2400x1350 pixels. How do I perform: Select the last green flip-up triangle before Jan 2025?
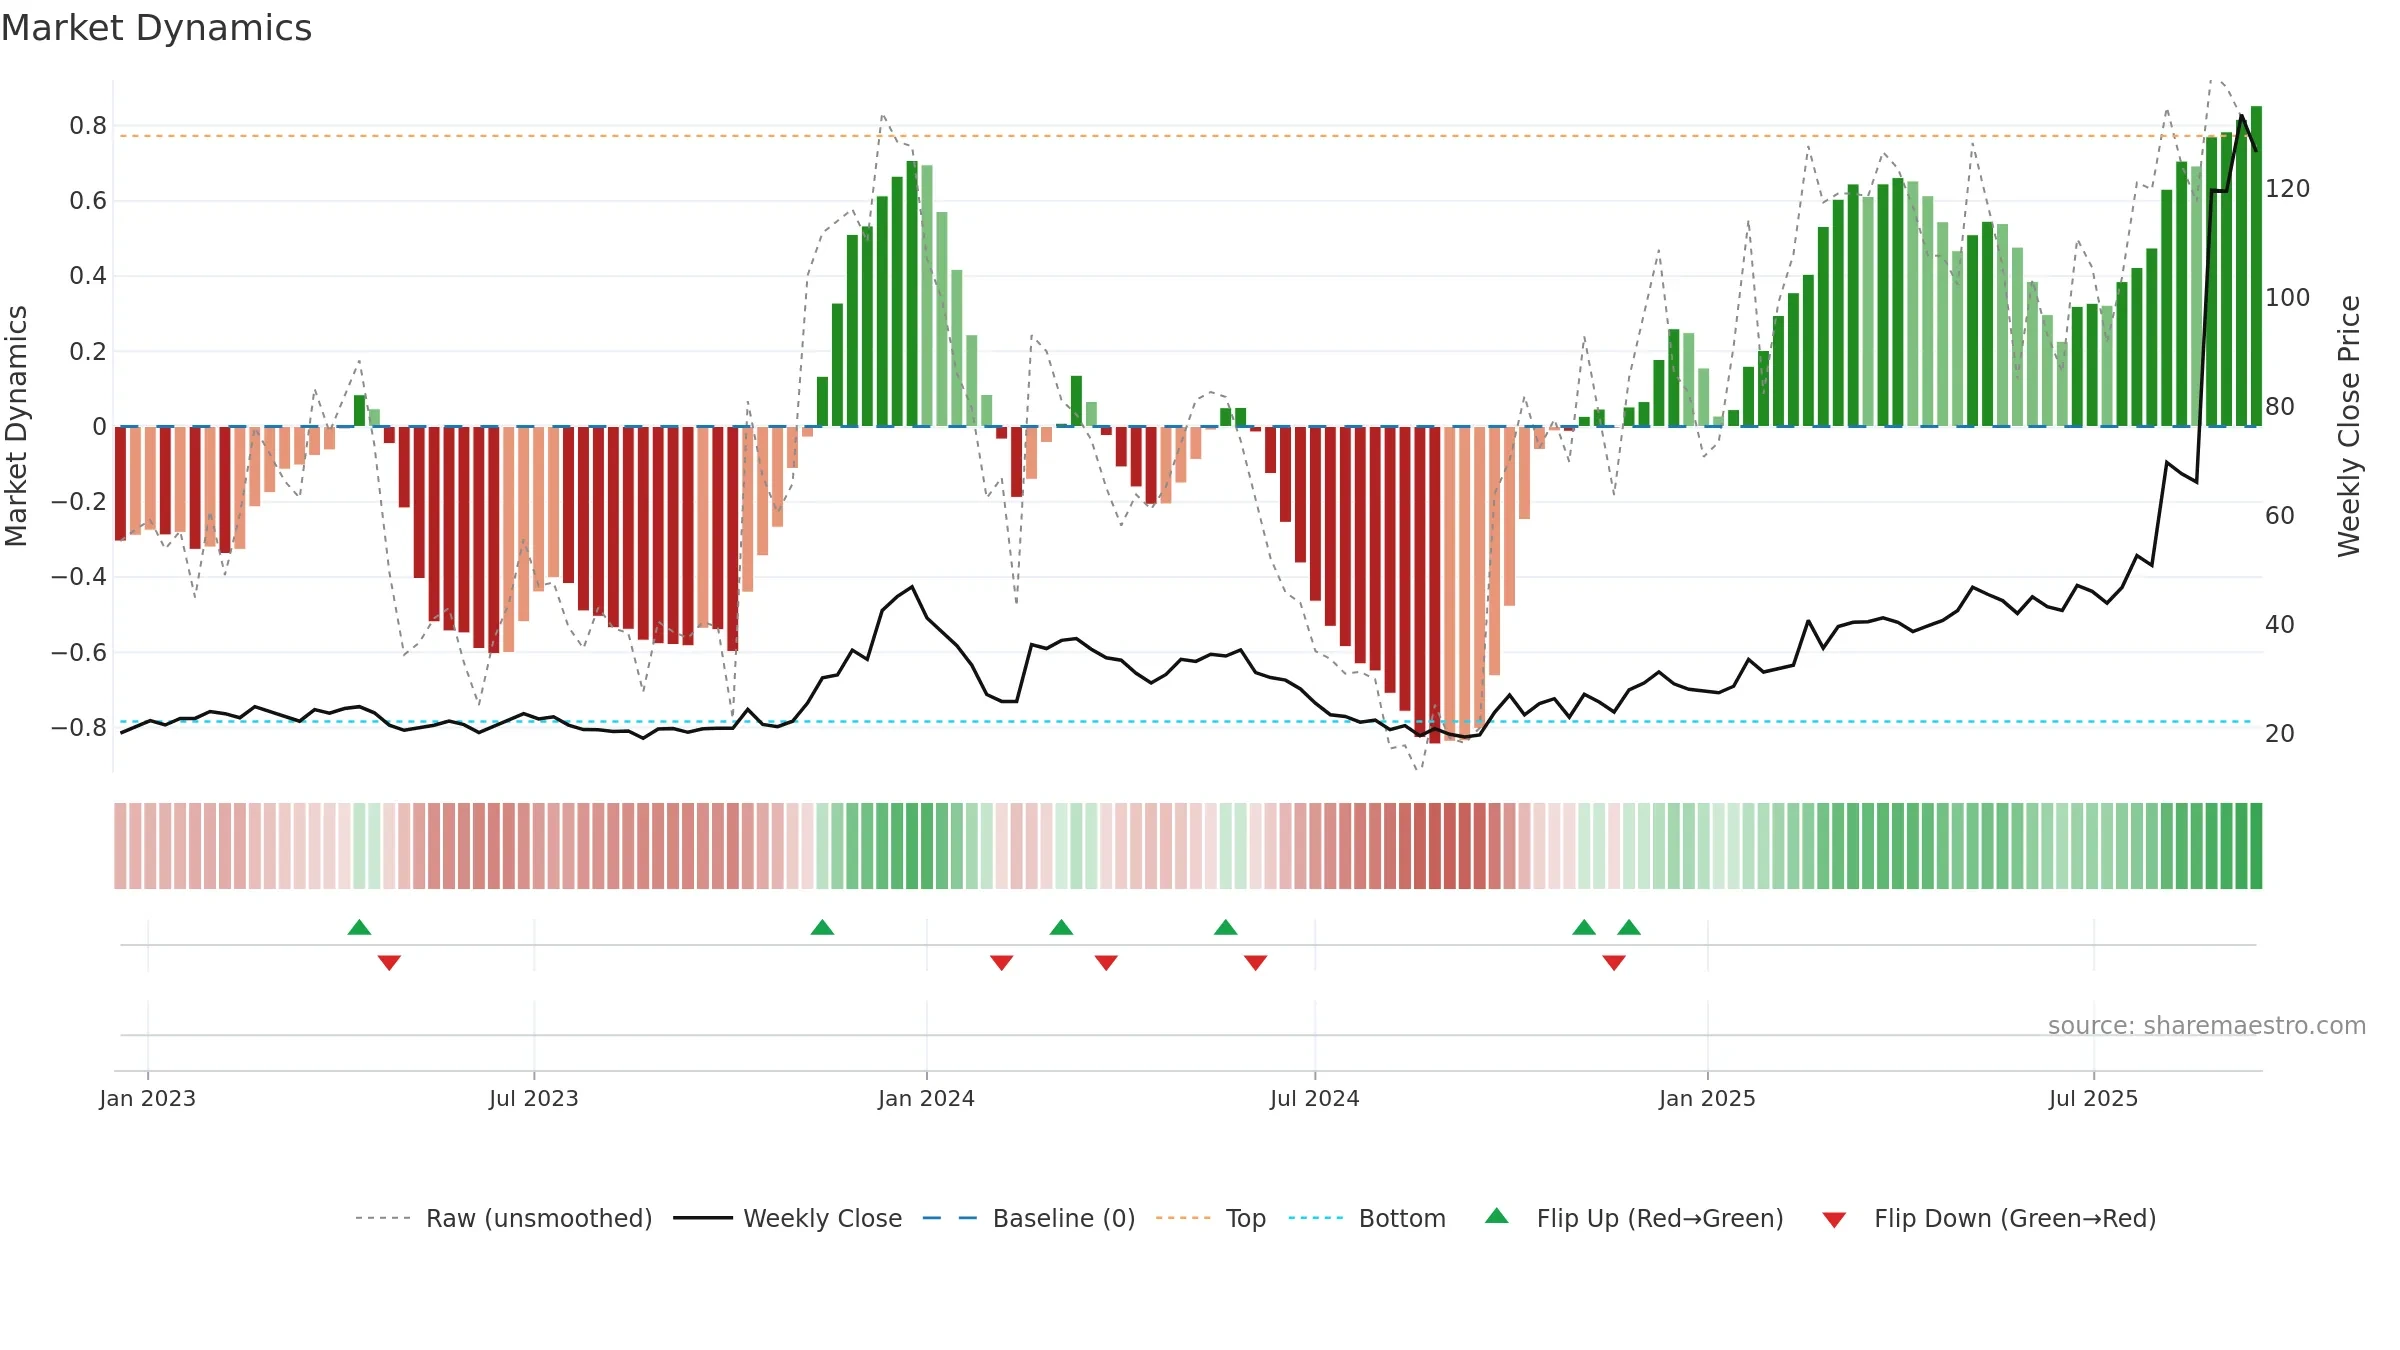pos(1629,927)
